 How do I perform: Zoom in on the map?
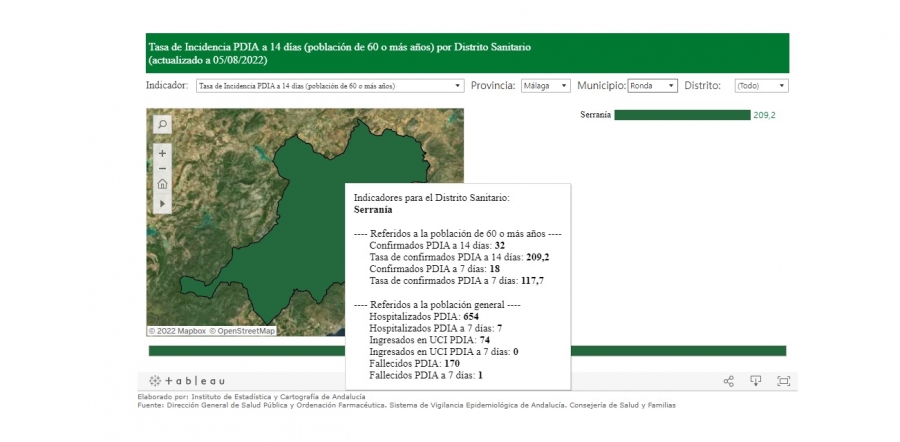pyautogui.click(x=162, y=153)
